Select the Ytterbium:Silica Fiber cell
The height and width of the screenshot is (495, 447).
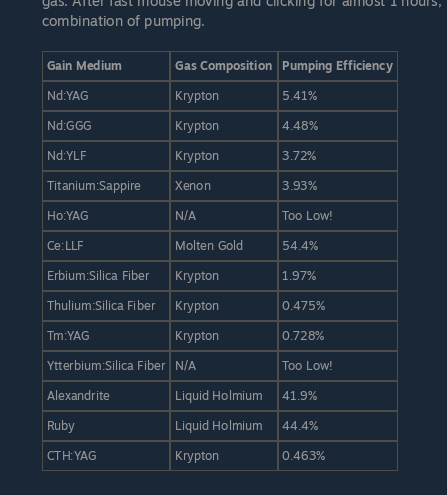click(106, 366)
